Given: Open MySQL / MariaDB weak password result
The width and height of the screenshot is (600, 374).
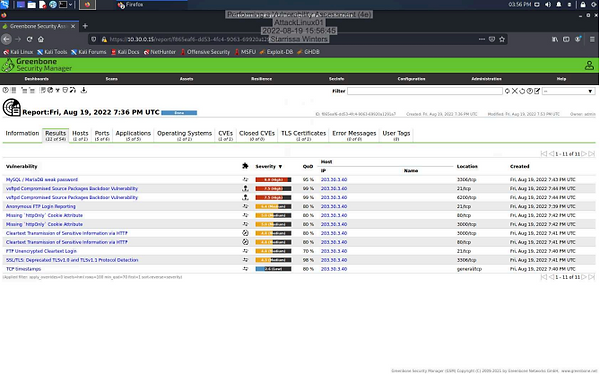Looking at the screenshot, I should pos(42,180).
